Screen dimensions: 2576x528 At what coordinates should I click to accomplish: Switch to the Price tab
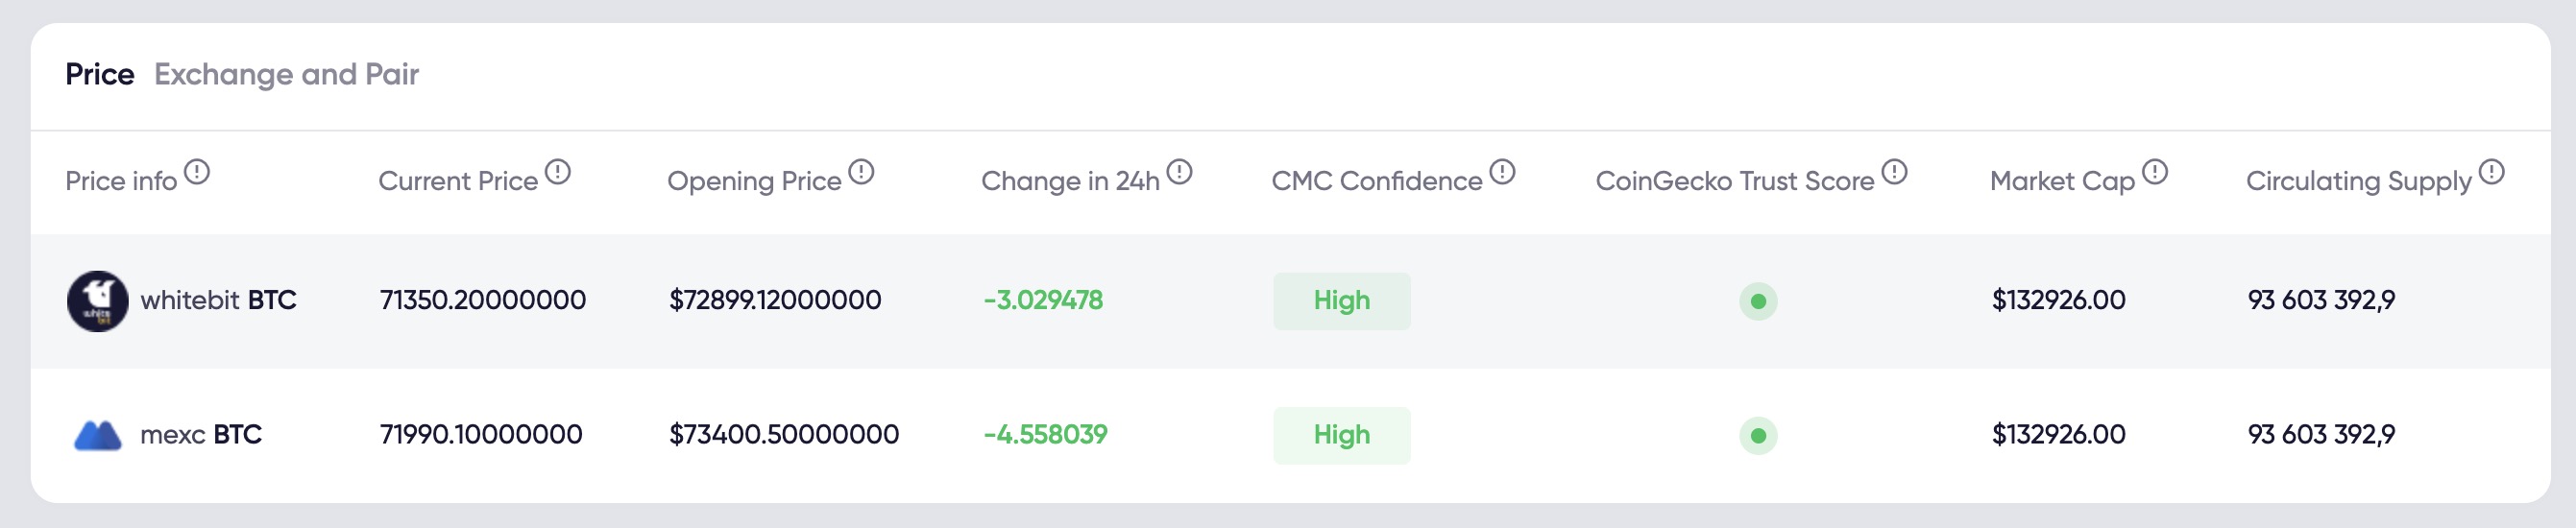click(99, 74)
